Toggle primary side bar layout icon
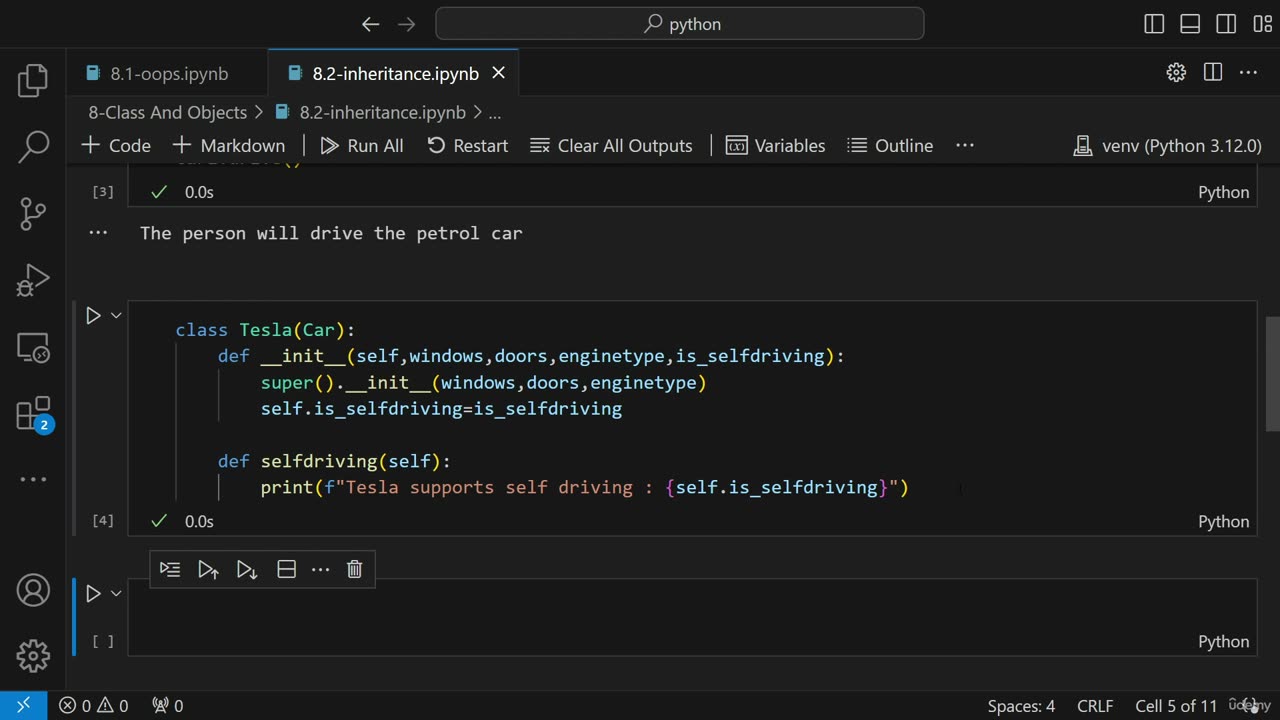Image resolution: width=1280 pixels, height=720 pixels. pos(1154,24)
